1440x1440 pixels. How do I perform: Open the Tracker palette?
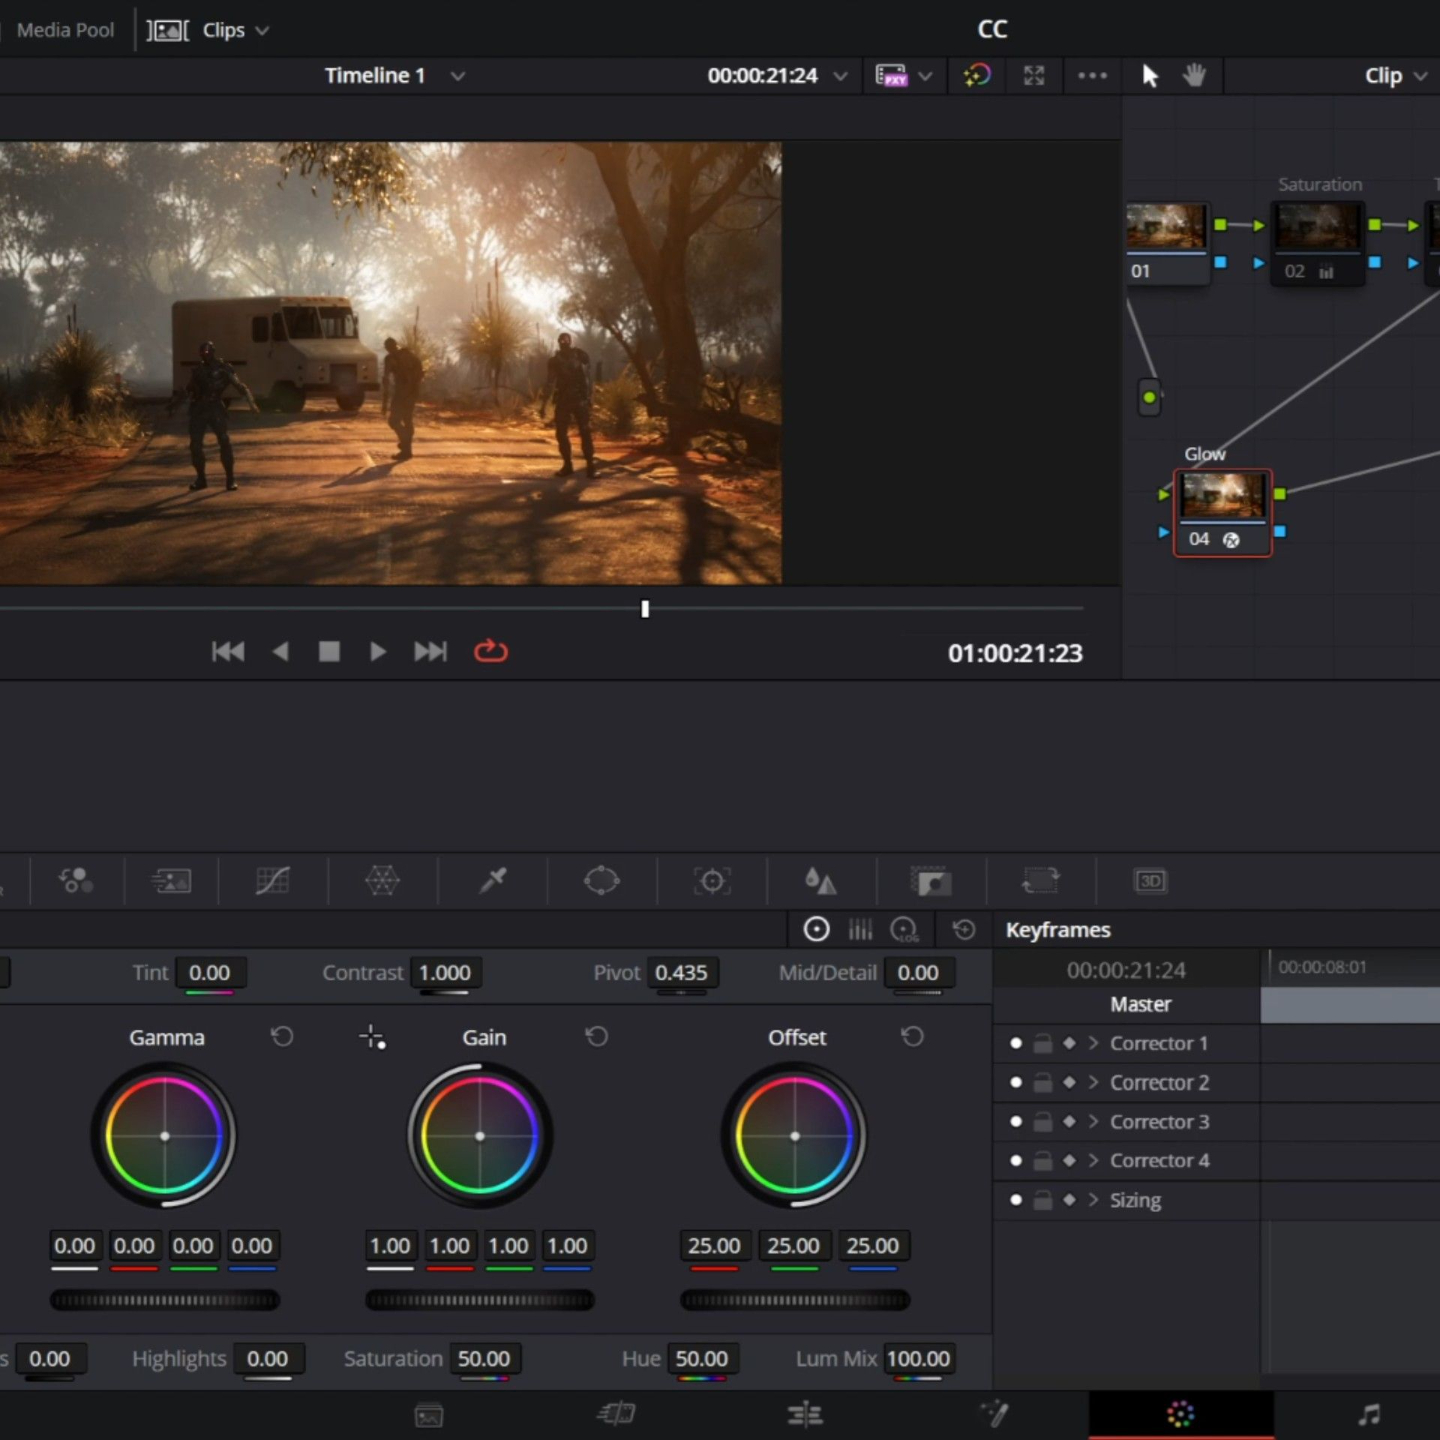click(712, 881)
